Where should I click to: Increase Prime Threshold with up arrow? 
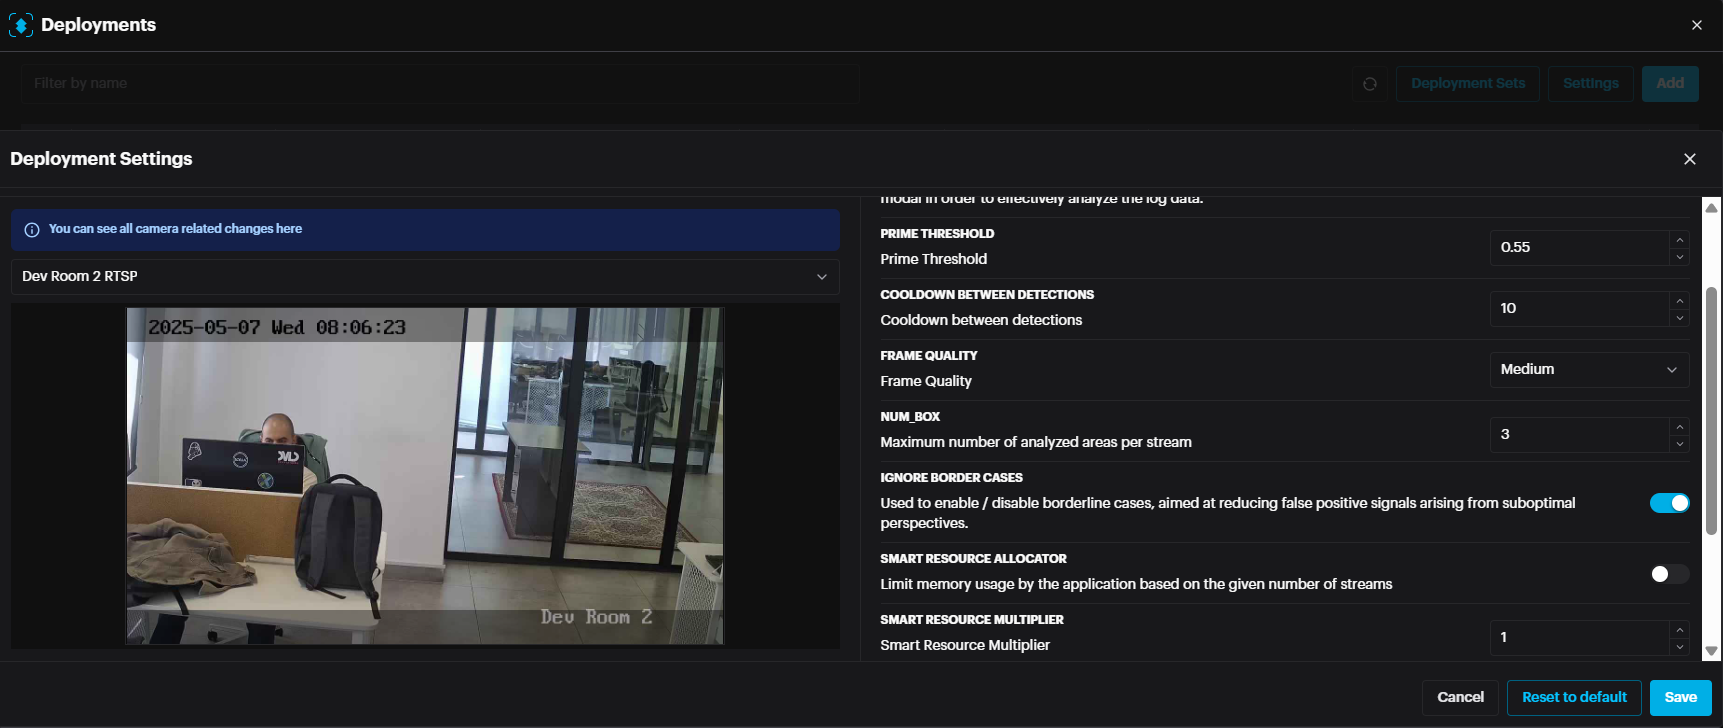1680,240
